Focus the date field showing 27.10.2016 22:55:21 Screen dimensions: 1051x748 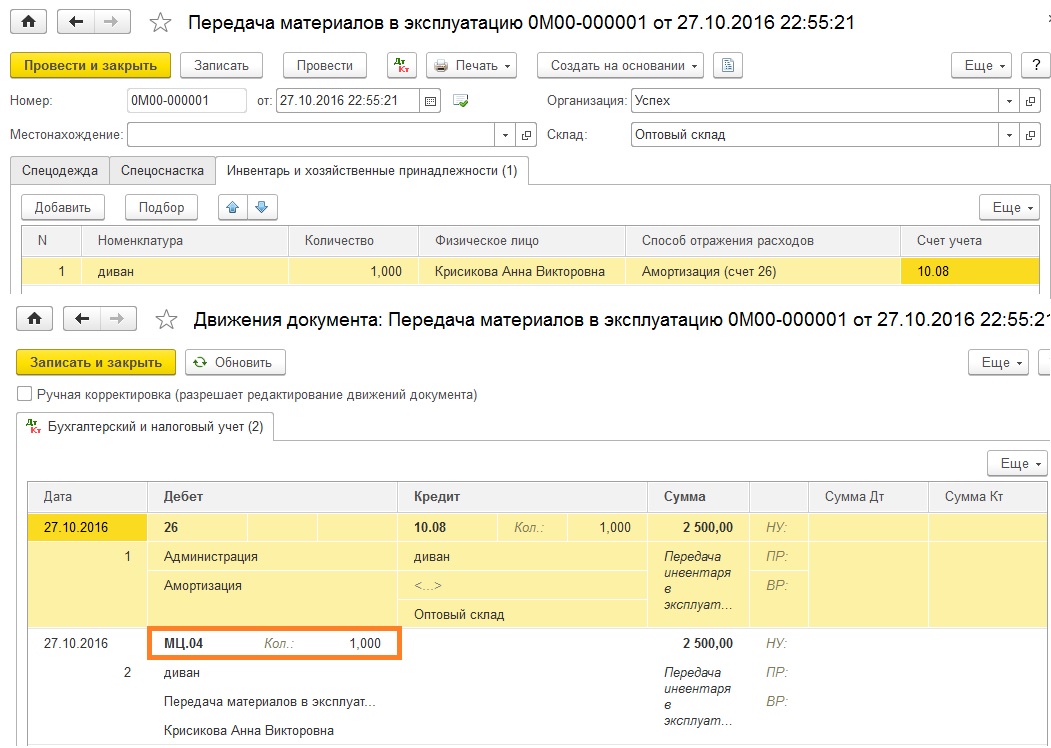[347, 101]
